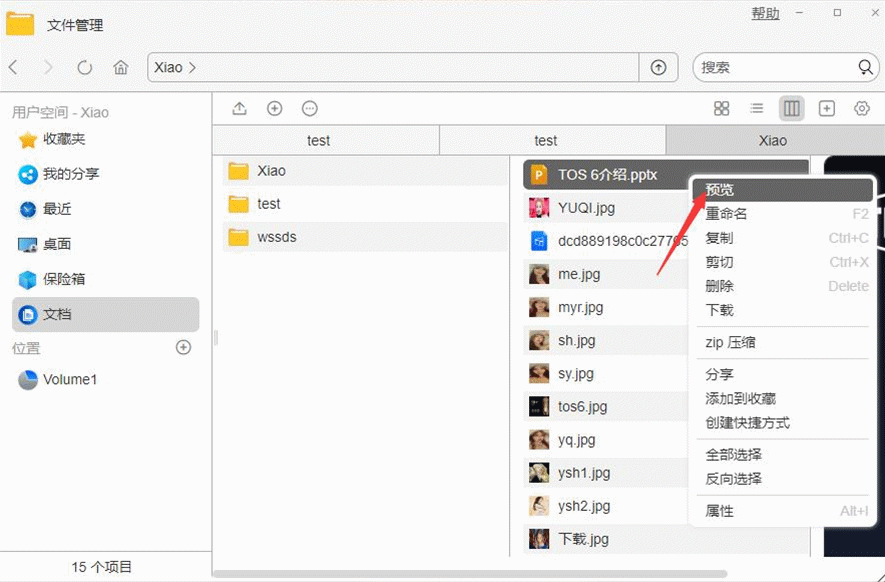This screenshot has width=885, height=582.
Task: Choose zip 压缩 in context menu
Action: pyautogui.click(x=782, y=343)
